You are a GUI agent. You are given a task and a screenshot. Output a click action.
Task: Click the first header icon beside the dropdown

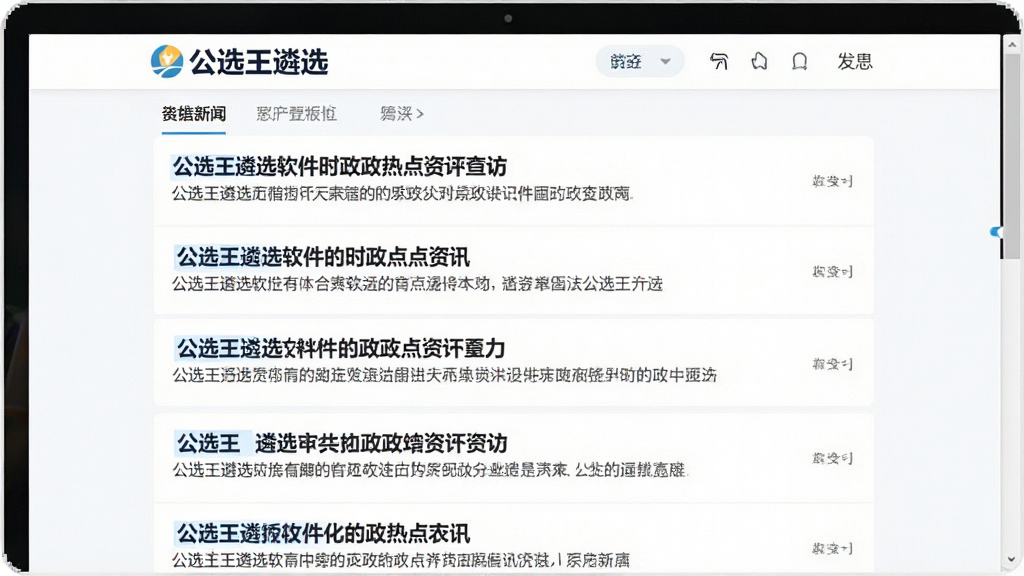tap(719, 61)
